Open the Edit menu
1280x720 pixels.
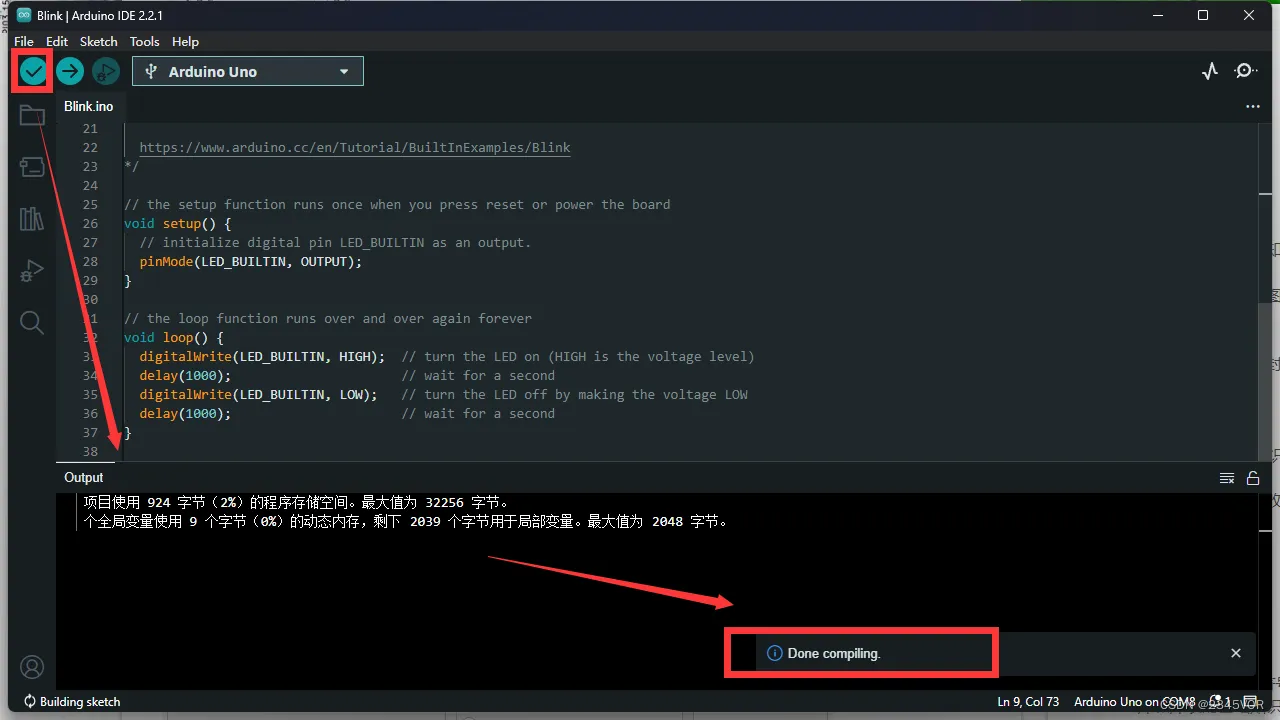click(57, 41)
